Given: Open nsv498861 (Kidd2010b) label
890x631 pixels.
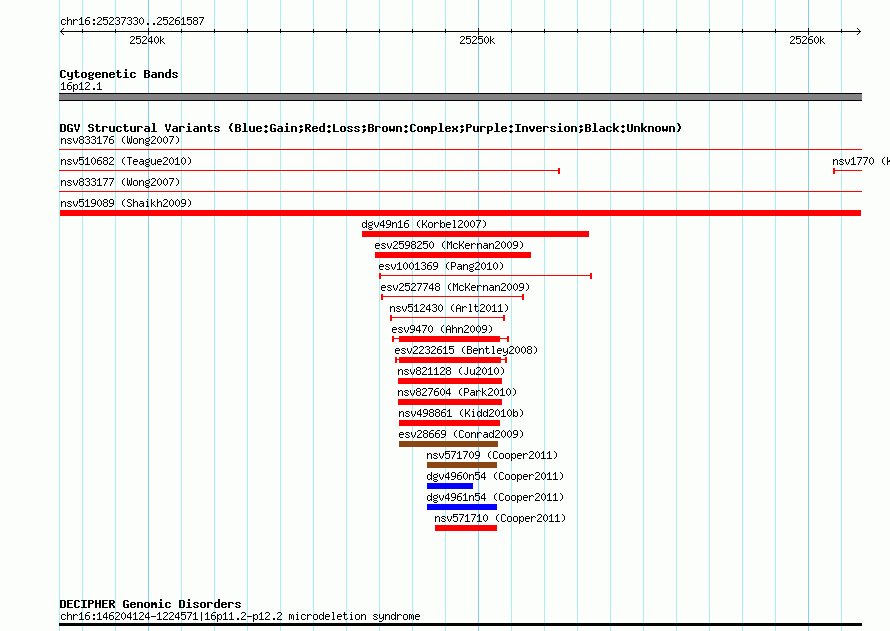Looking at the screenshot, I should click(461, 413).
